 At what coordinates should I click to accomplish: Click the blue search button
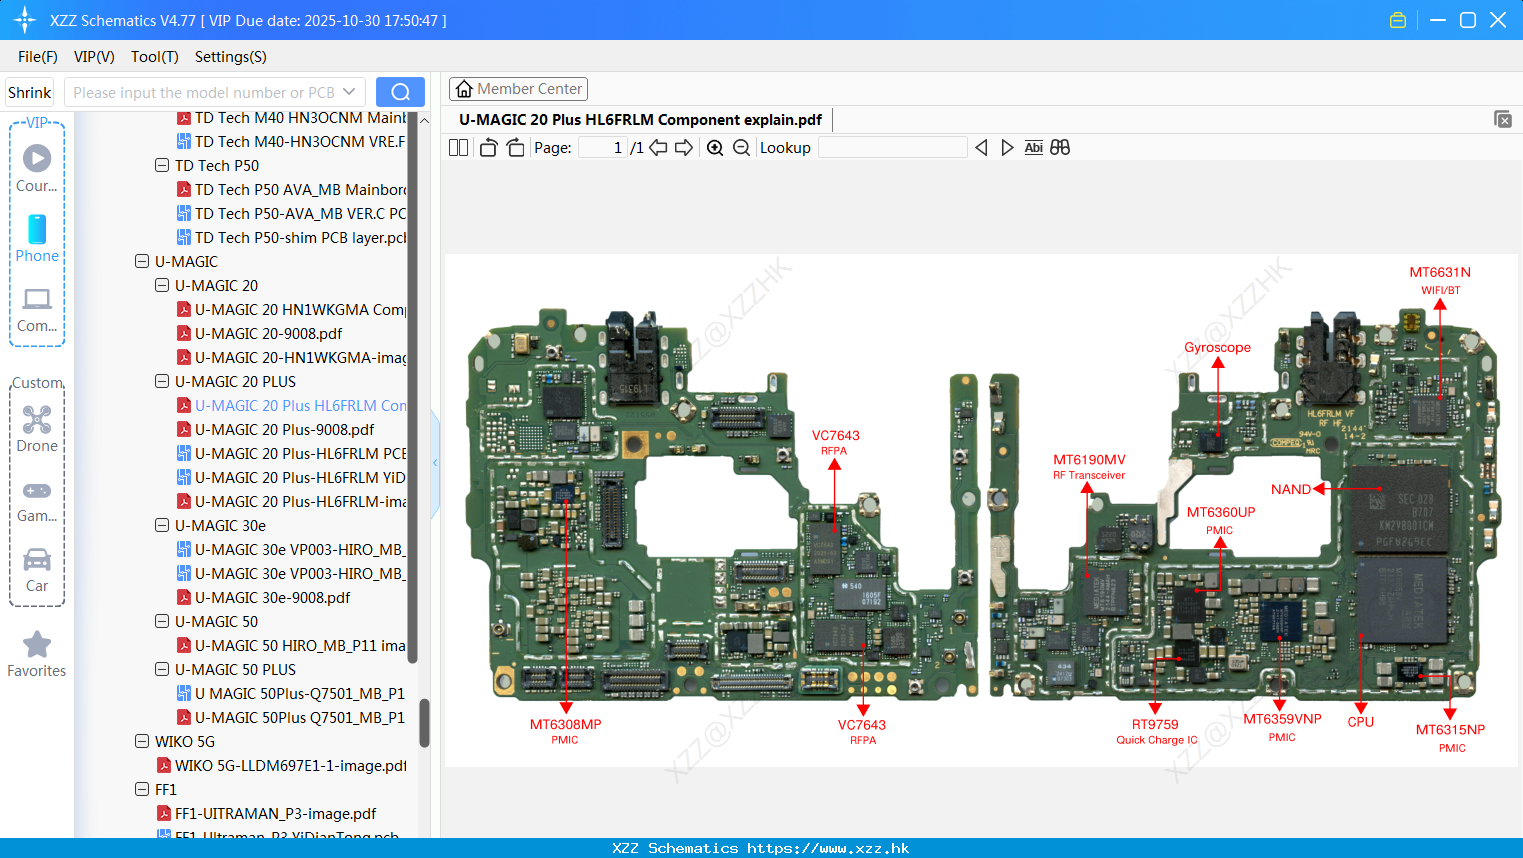click(400, 92)
